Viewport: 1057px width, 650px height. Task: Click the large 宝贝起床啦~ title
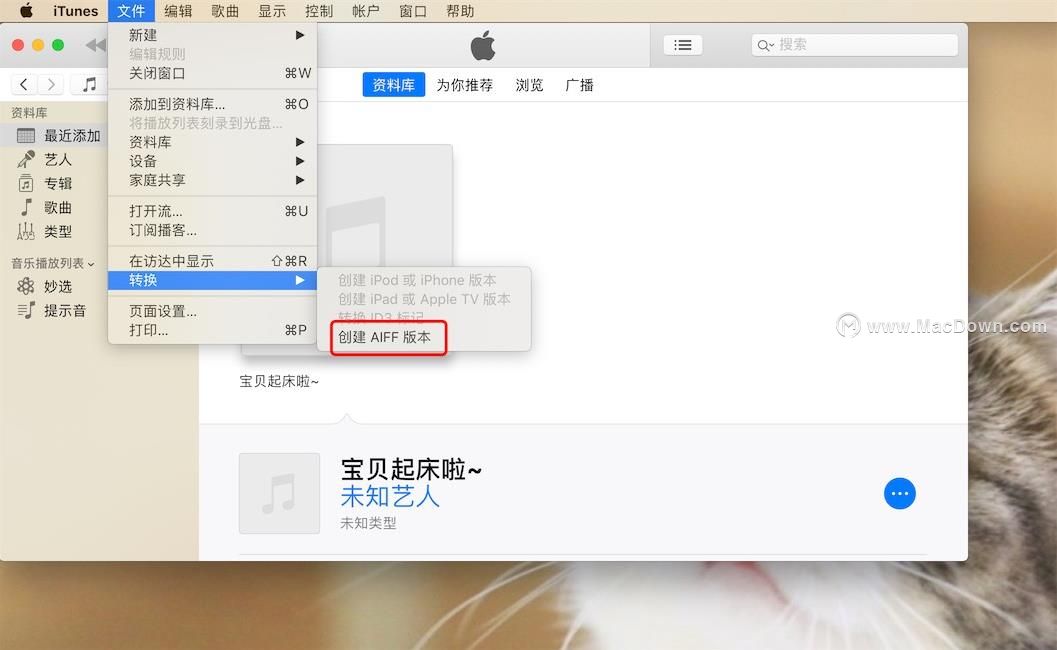pyautogui.click(x=411, y=469)
